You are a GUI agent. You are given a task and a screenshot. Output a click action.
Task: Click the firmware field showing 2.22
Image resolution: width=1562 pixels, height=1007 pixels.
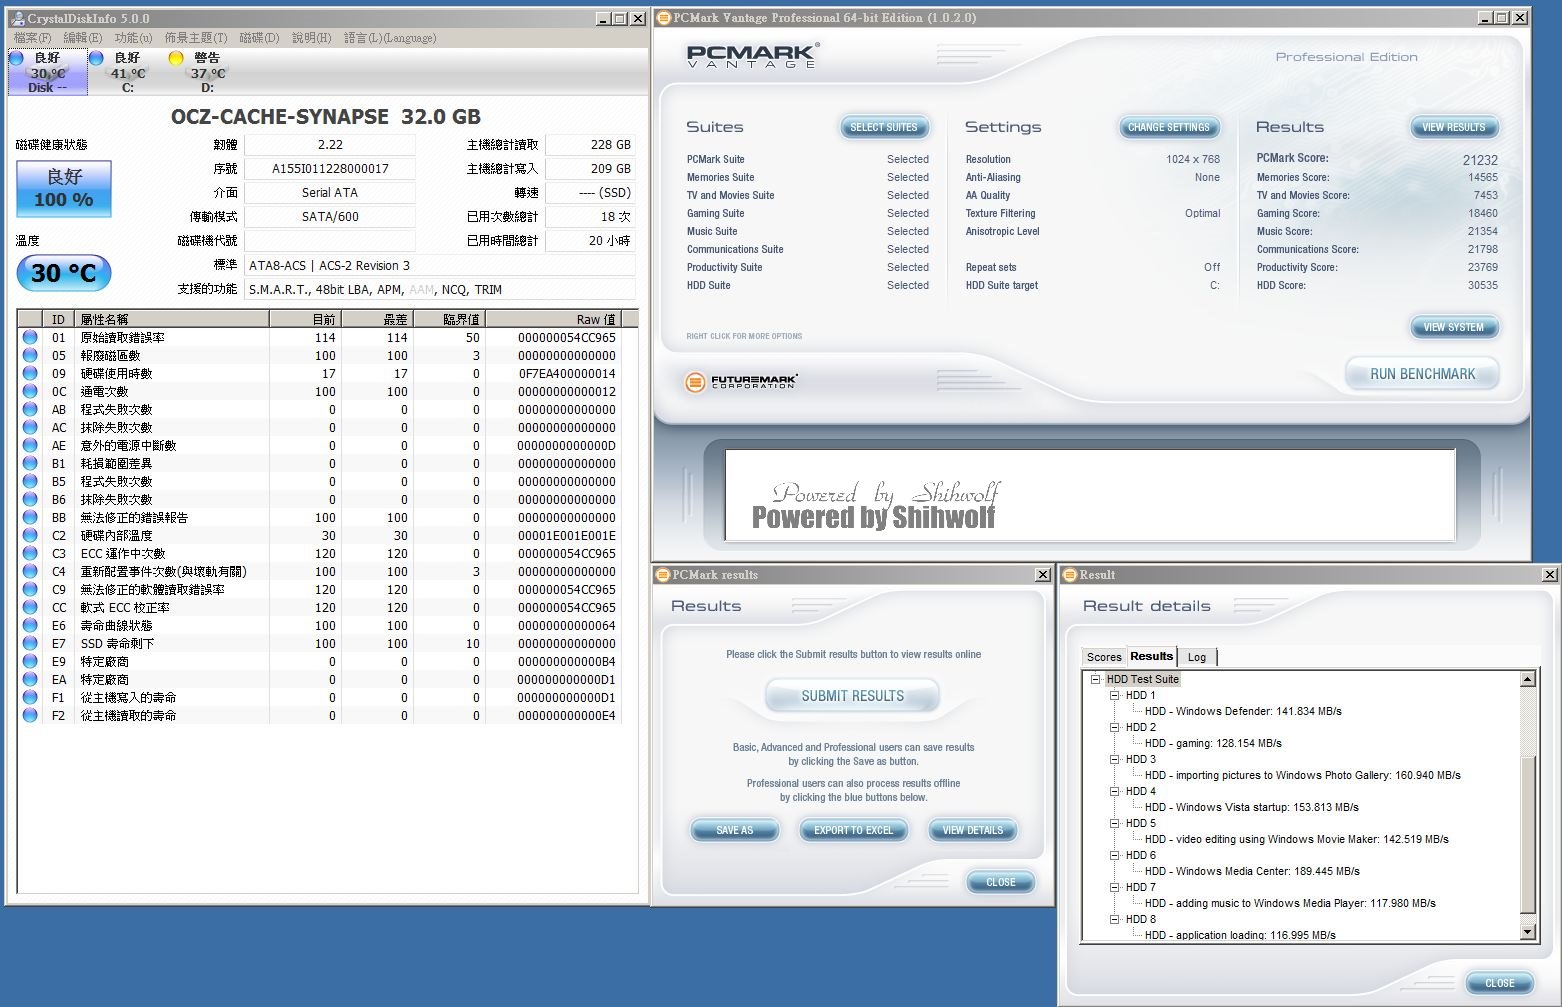(330, 145)
